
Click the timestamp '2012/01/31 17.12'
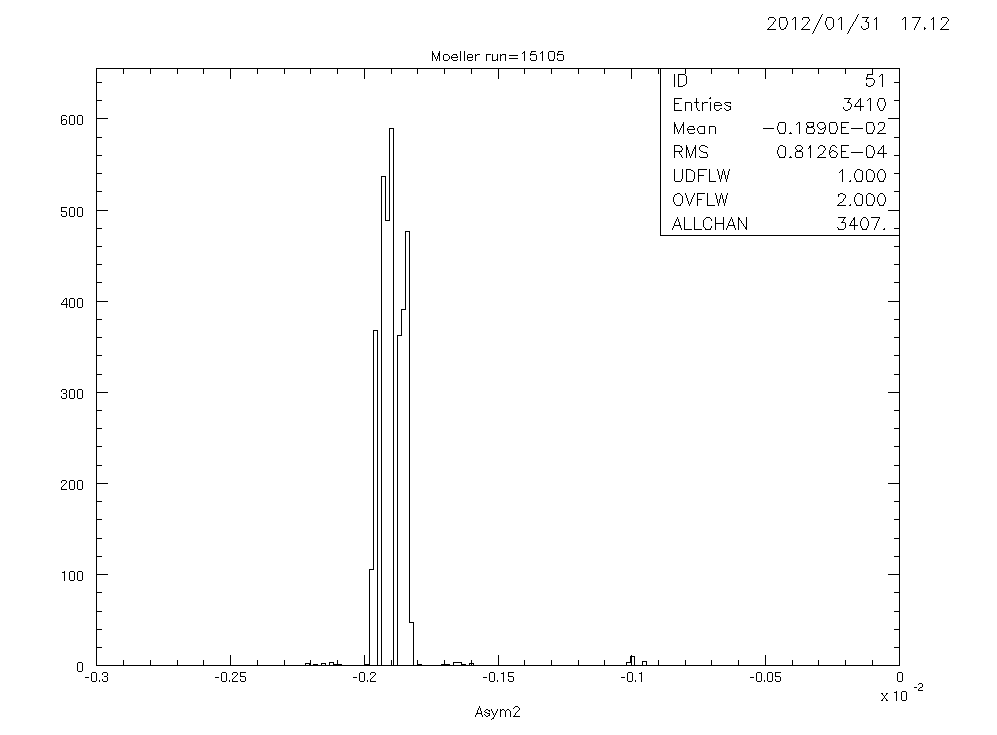click(858, 24)
